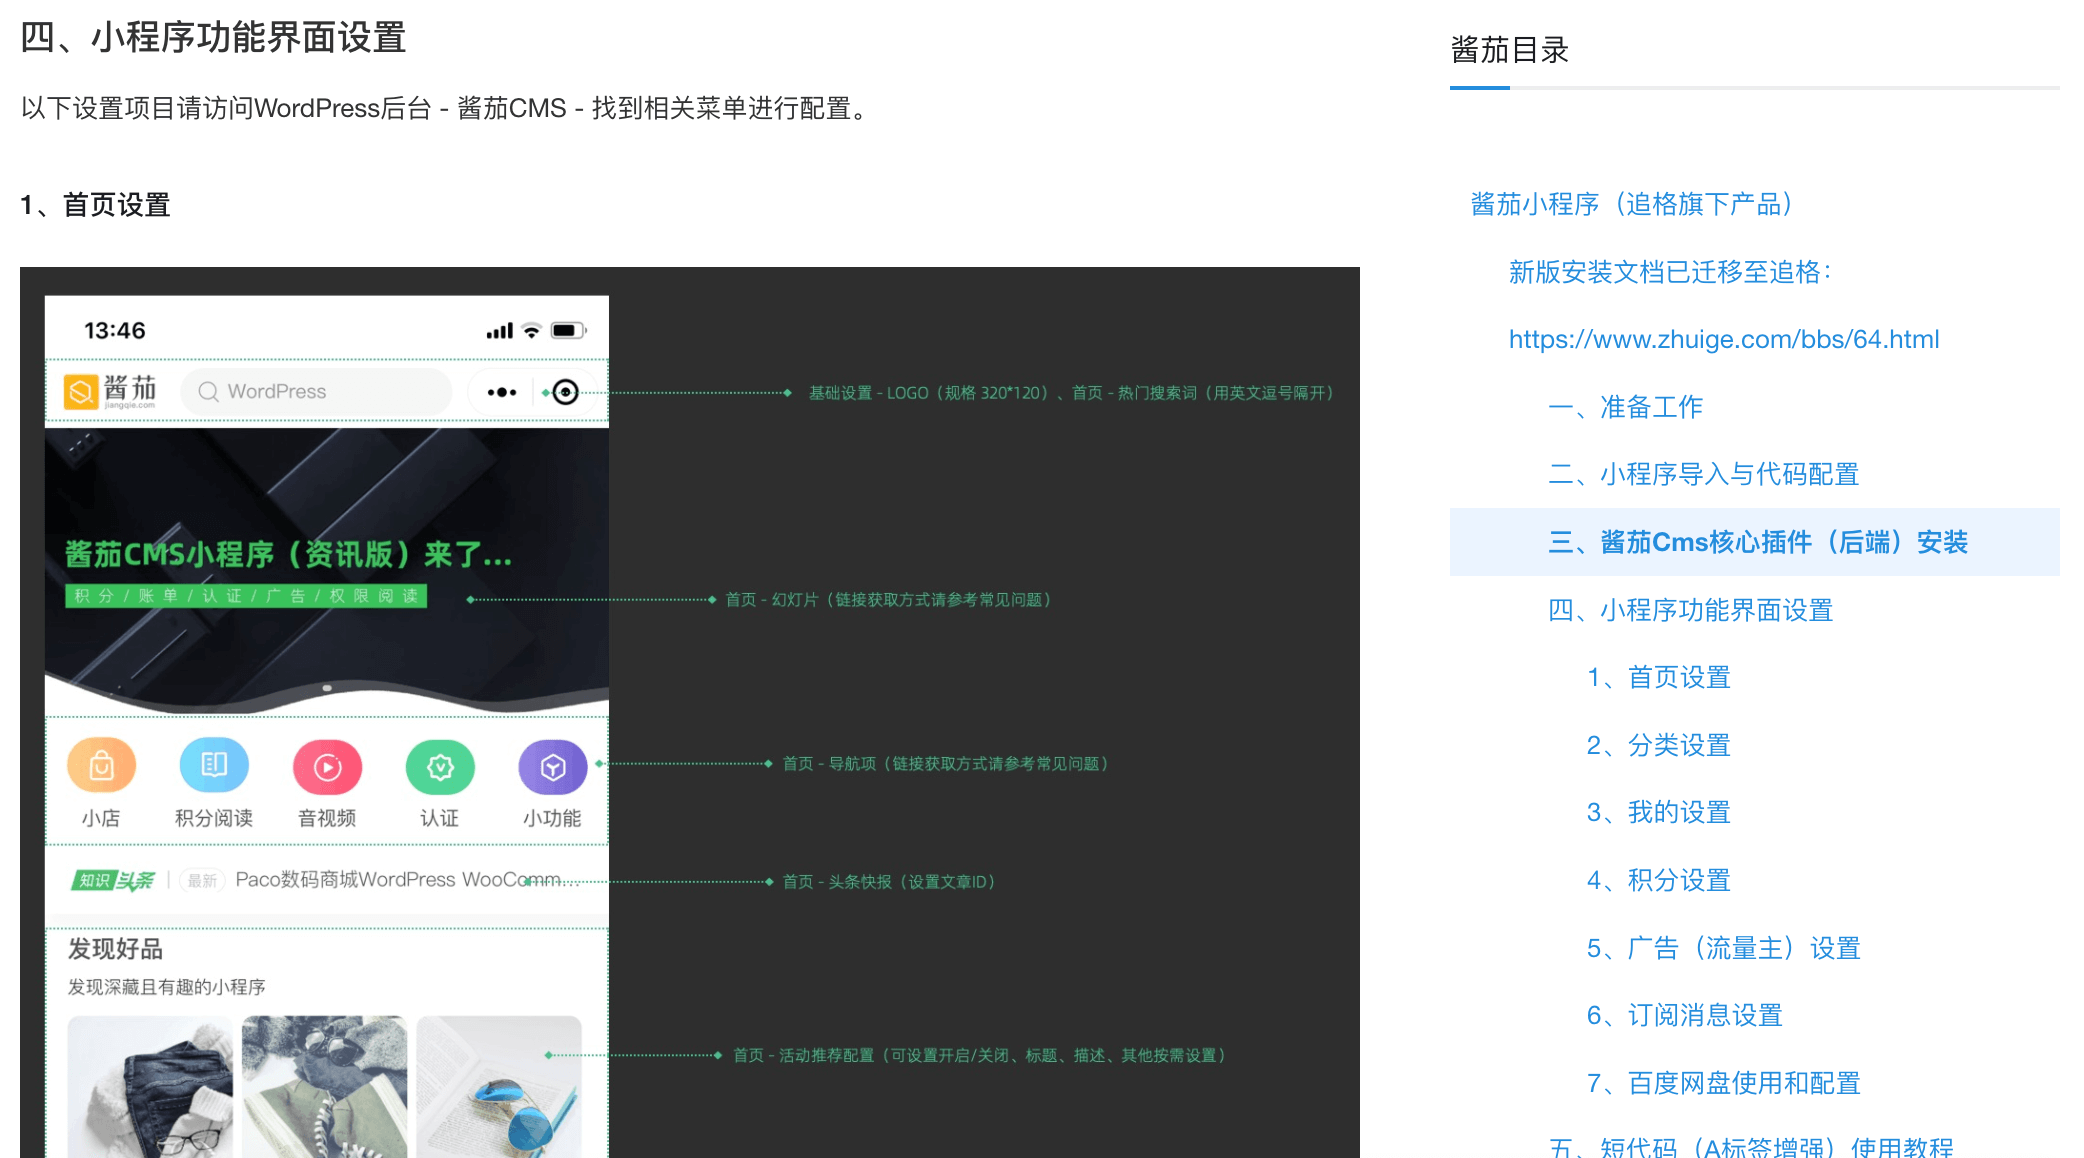Image resolution: width=2084 pixels, height=1158 pixels.
Task: Go to 四、小程序功能界面设置 in the catalog
Action: click(x=1690, y=610)
